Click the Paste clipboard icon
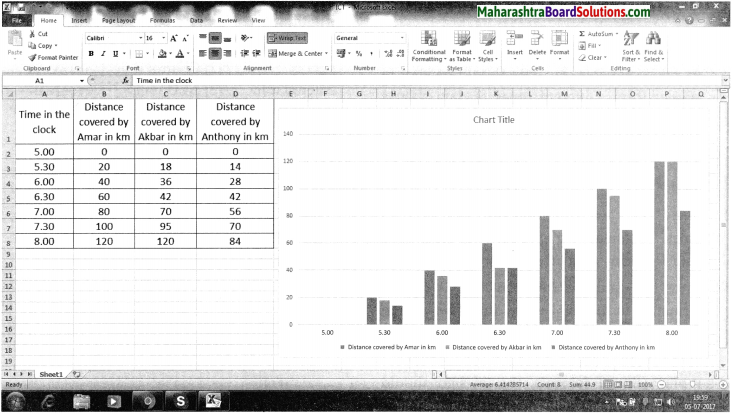This screenshot has width=732, height=414. point(15,40)
